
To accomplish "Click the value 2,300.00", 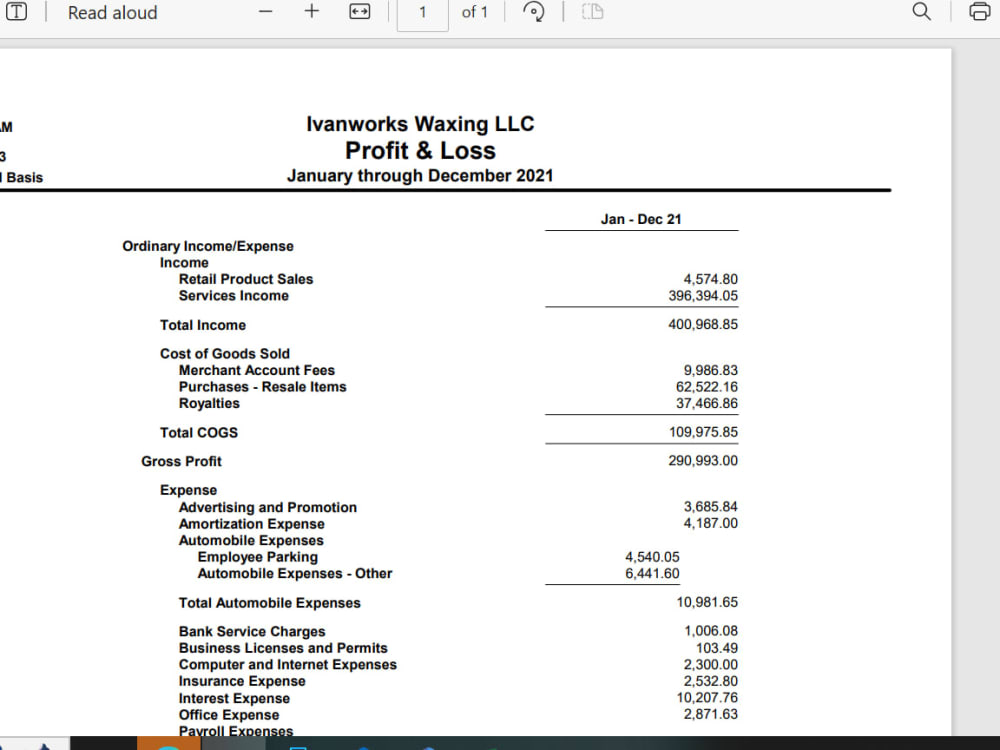I will point(710,665).
